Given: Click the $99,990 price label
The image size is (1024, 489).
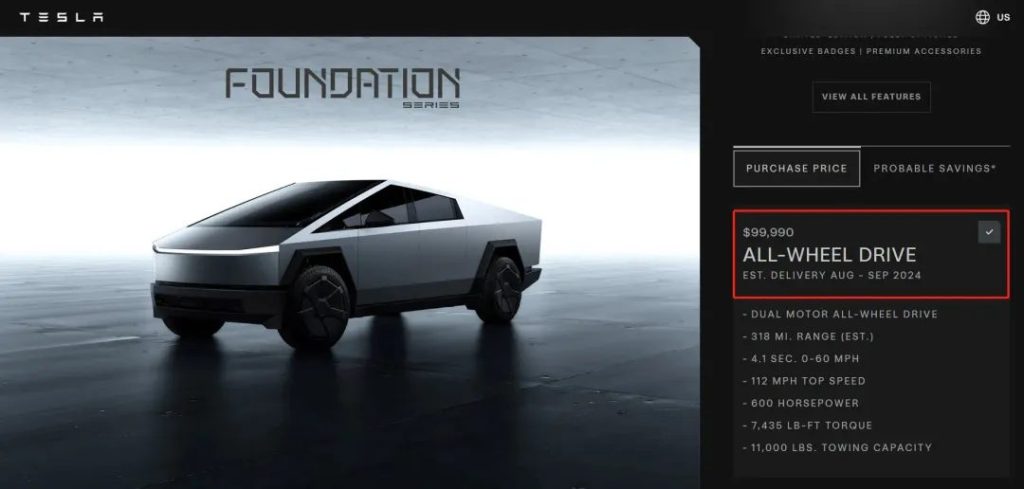Looking at the screenshot, I should [768, 232].
